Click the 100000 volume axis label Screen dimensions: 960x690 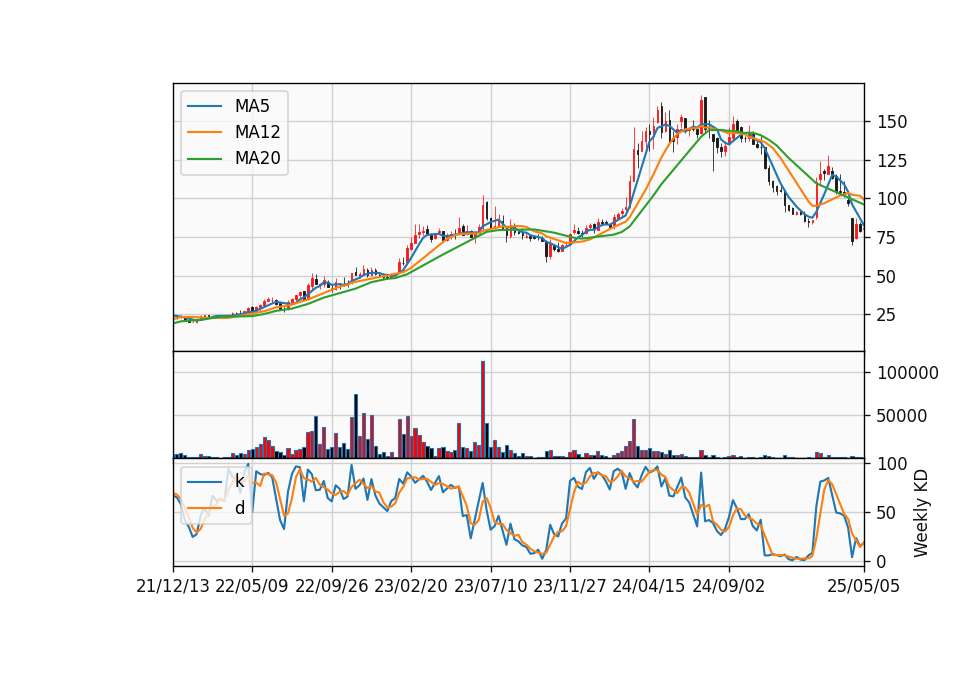[908, 373]
